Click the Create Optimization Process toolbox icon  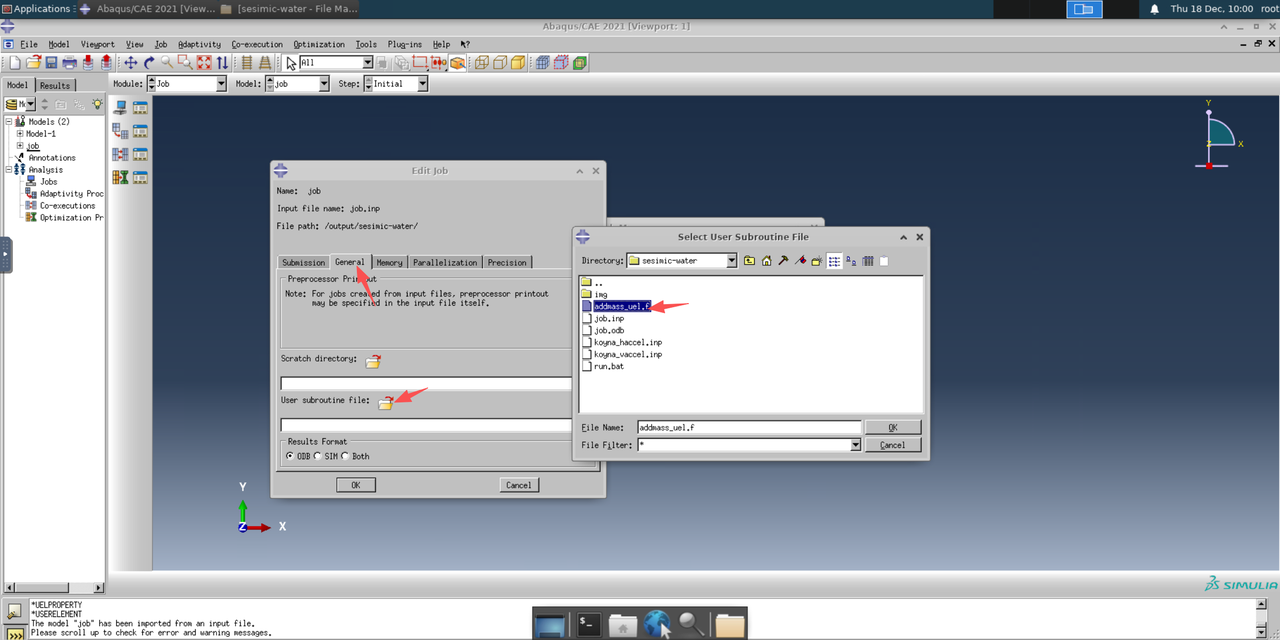(x=120, y=177)
